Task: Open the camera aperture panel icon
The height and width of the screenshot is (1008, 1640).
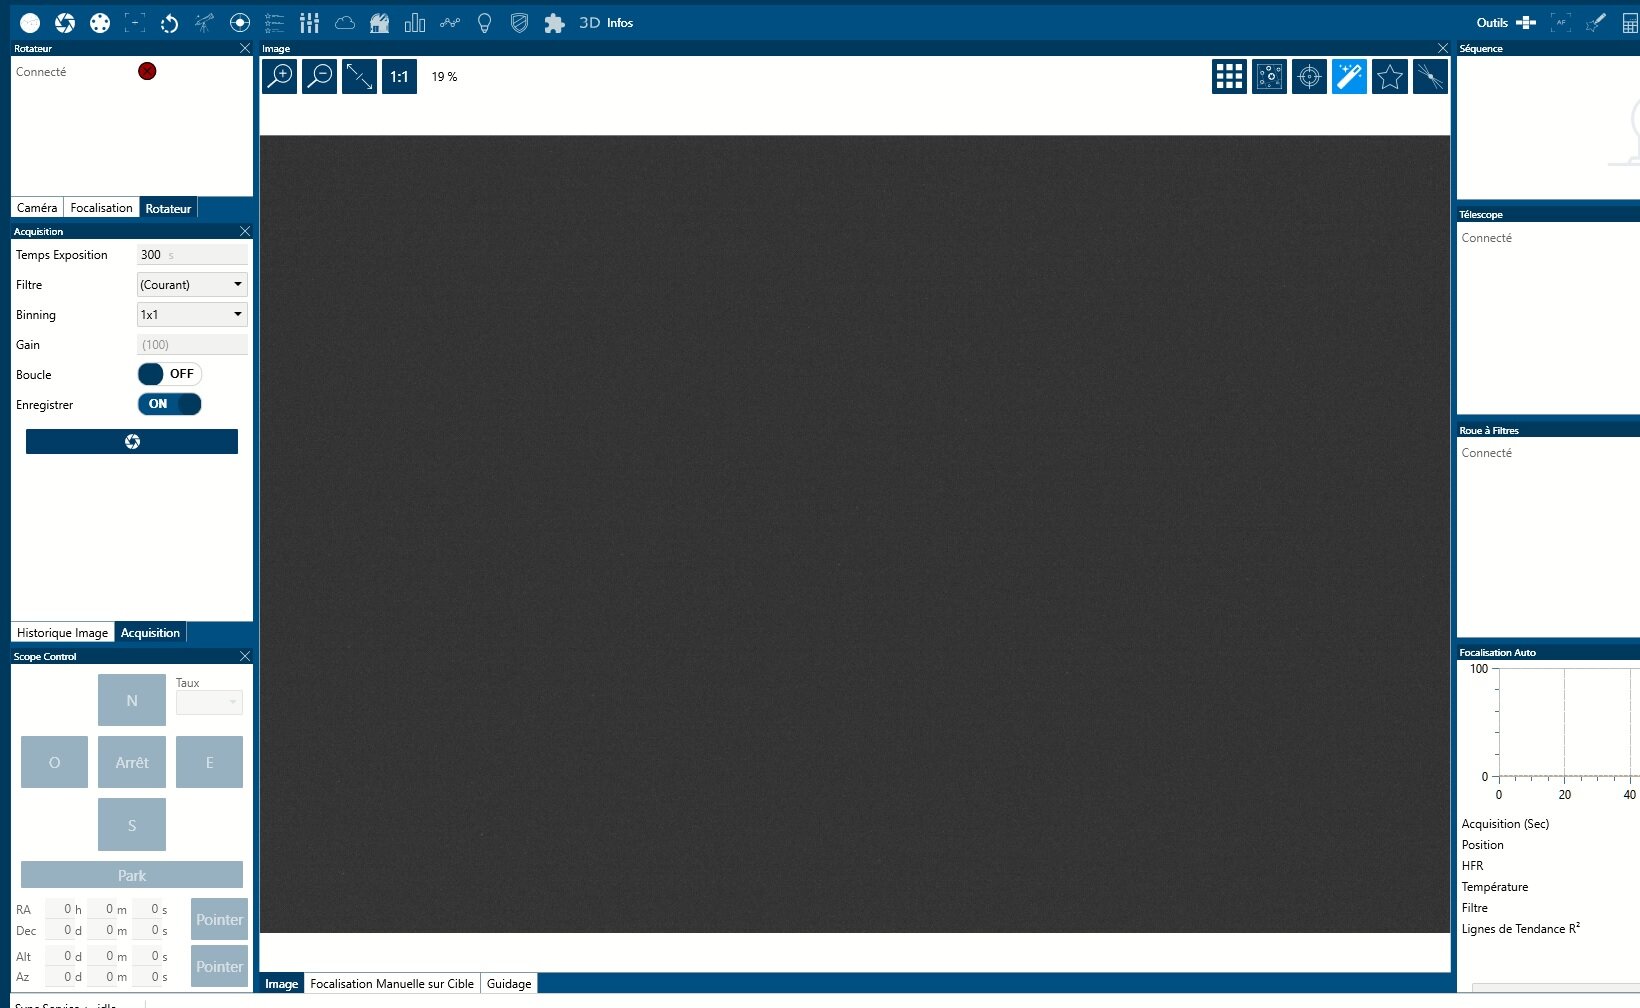Action: point(65,22)
